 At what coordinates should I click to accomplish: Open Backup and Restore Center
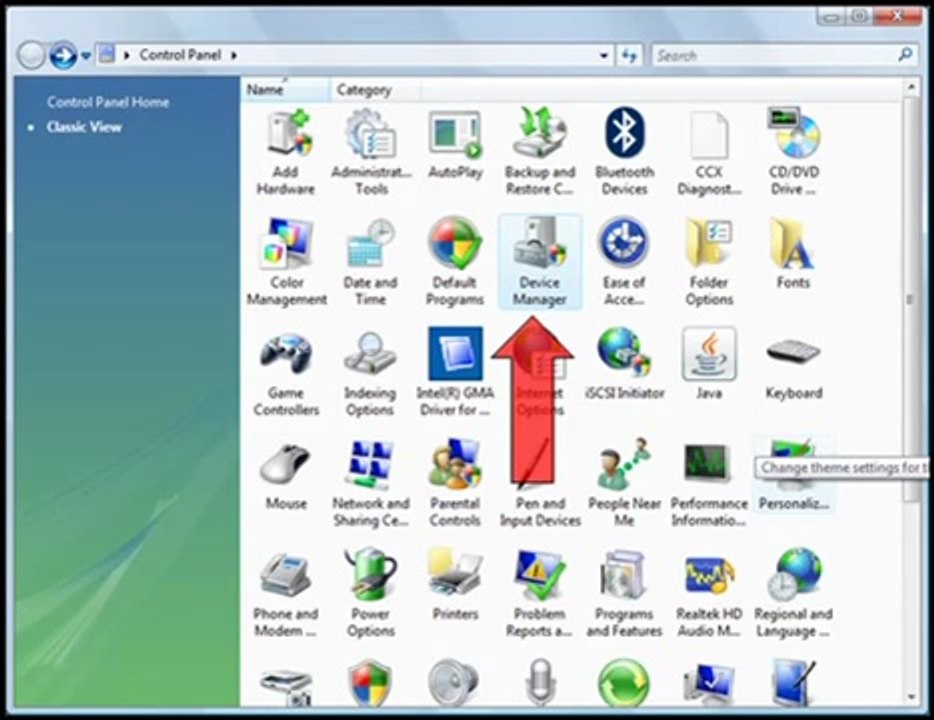click(x=540, y=153)
